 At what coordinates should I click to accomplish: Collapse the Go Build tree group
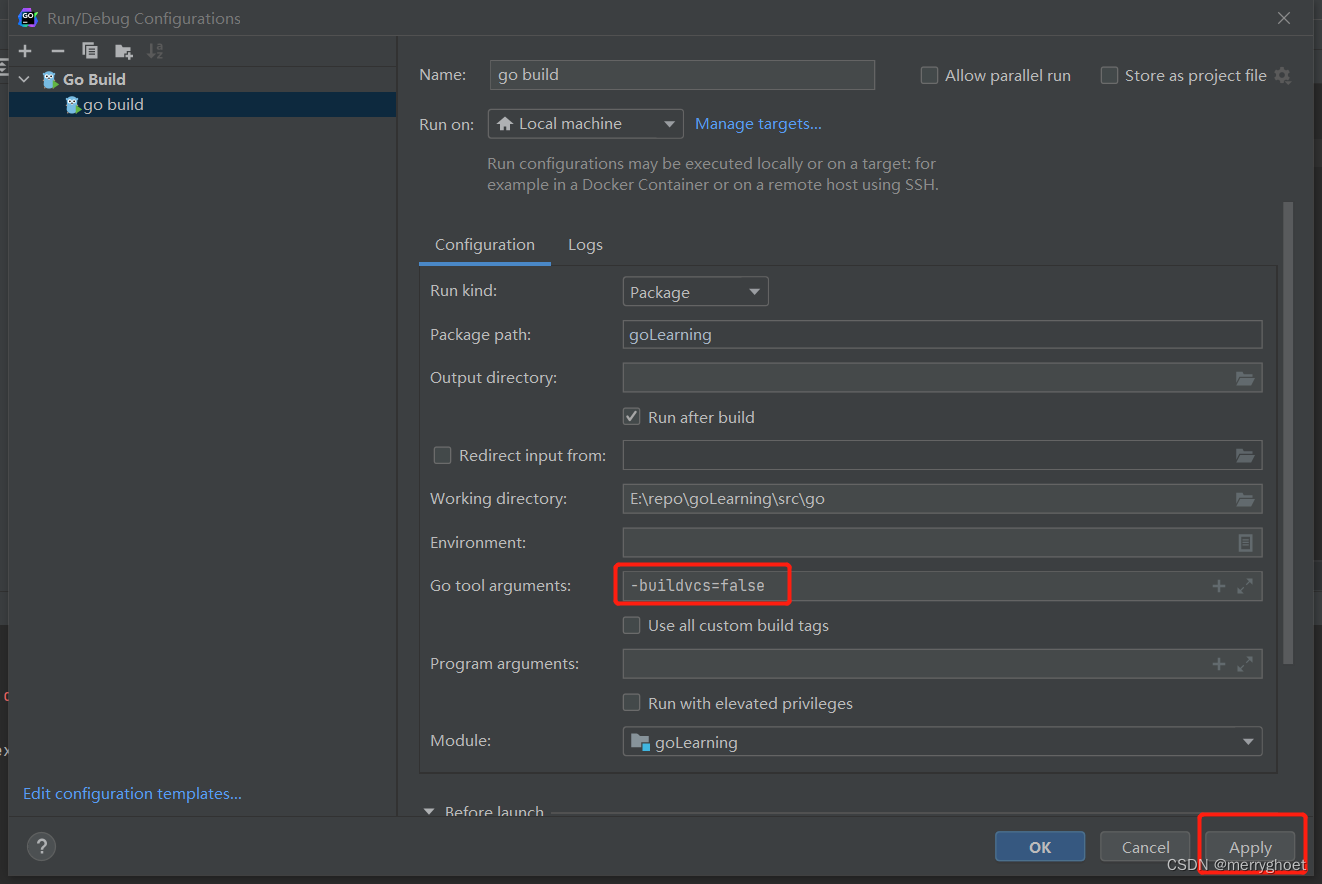(23, 78)
